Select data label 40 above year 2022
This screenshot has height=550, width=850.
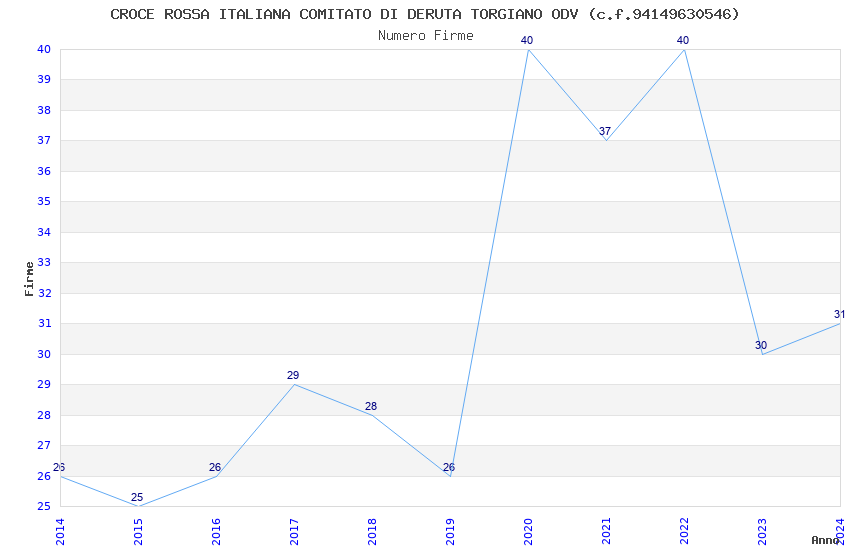[683, 40]
